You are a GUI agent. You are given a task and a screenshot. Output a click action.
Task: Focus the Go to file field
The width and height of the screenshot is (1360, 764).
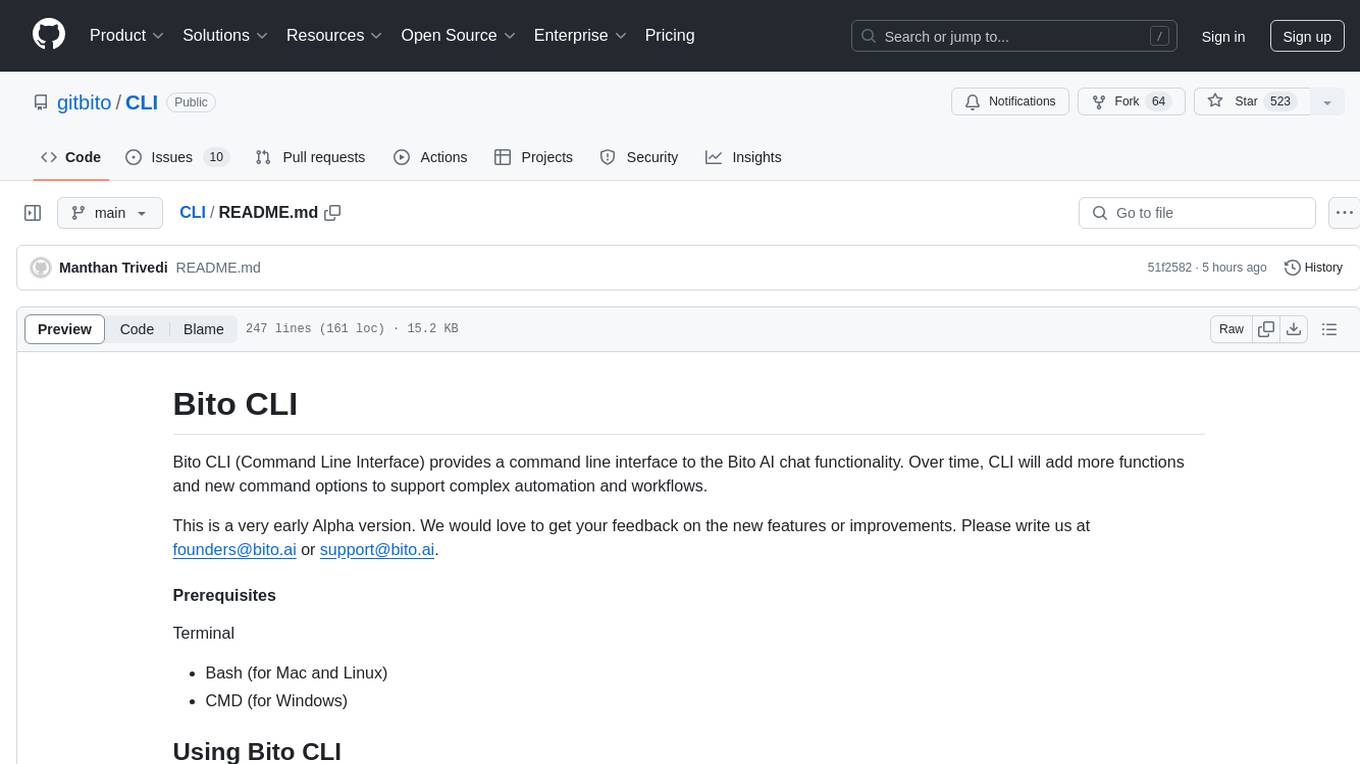coord(1197,213)
